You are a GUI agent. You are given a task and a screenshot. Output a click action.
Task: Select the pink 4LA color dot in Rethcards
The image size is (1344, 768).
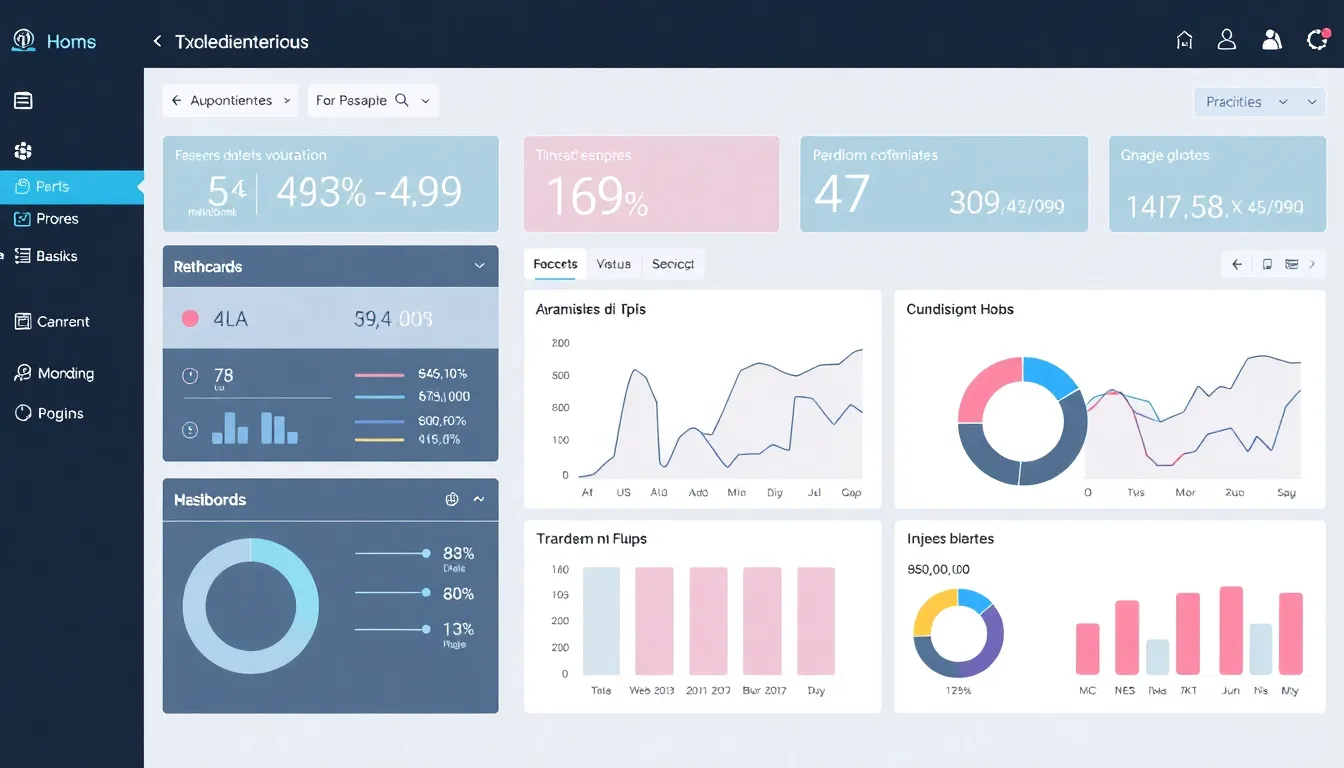pos(189,317)
